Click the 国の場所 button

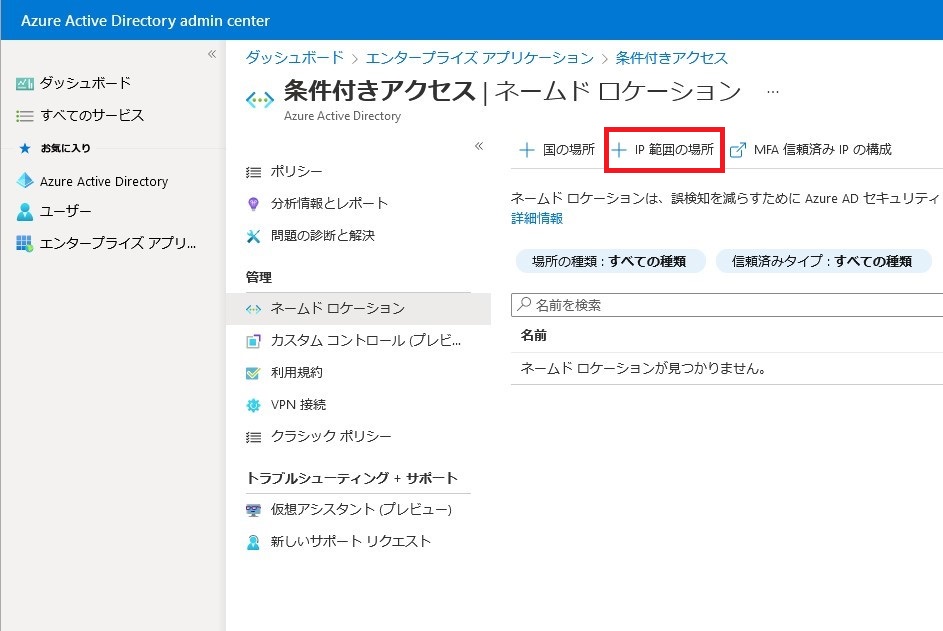click(558, 150)
